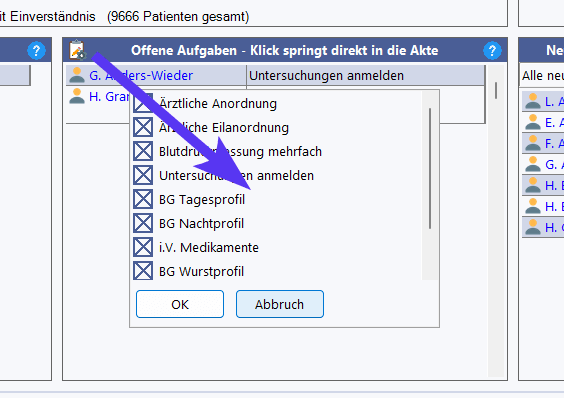Toggle Blutdruckmessung mehrfach checkbox
564x398 pixels.
click(143, 151)
